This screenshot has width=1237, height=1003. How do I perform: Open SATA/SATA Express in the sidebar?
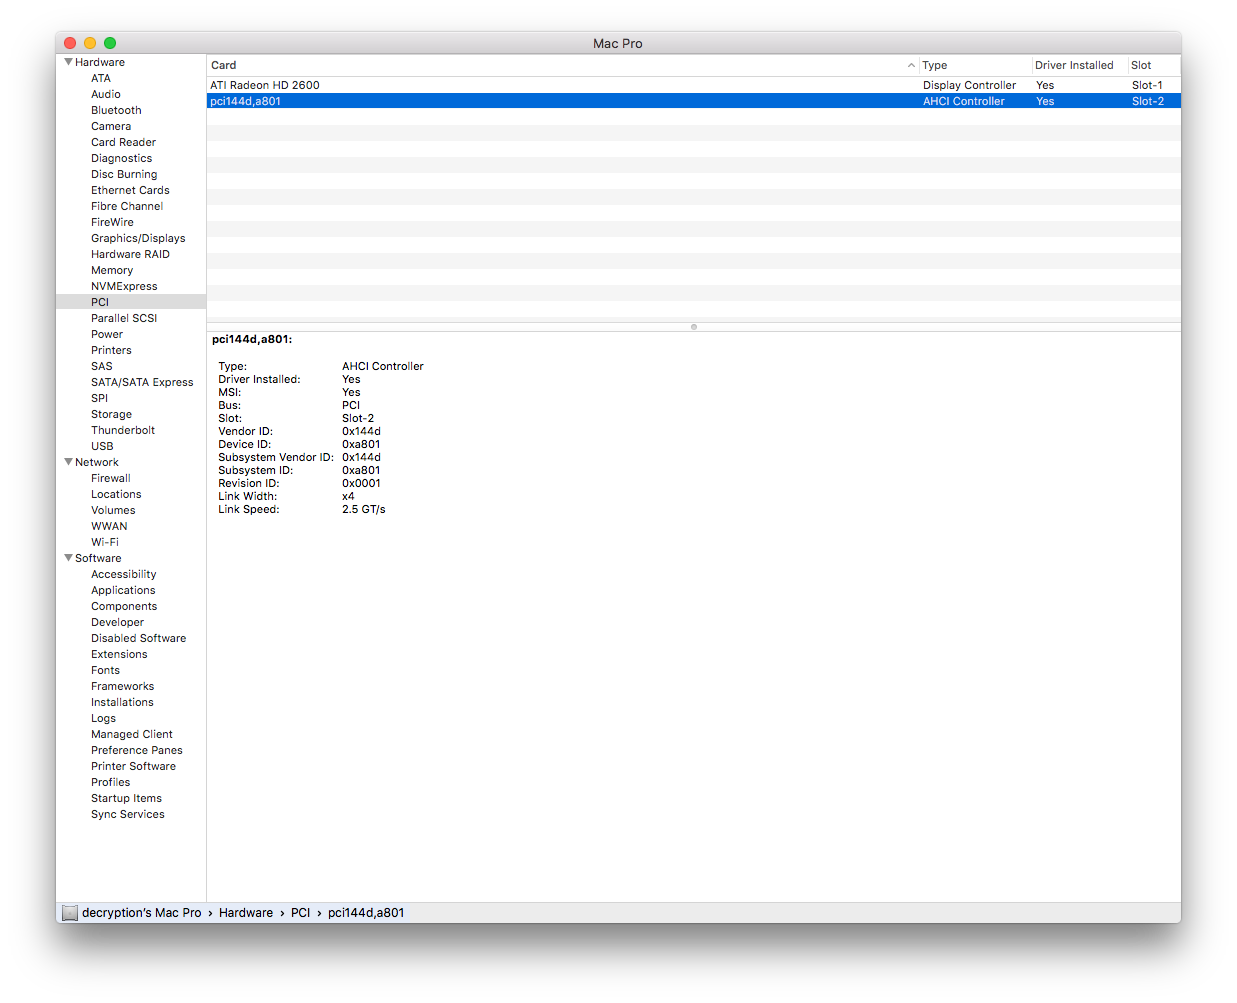point(142,382)
